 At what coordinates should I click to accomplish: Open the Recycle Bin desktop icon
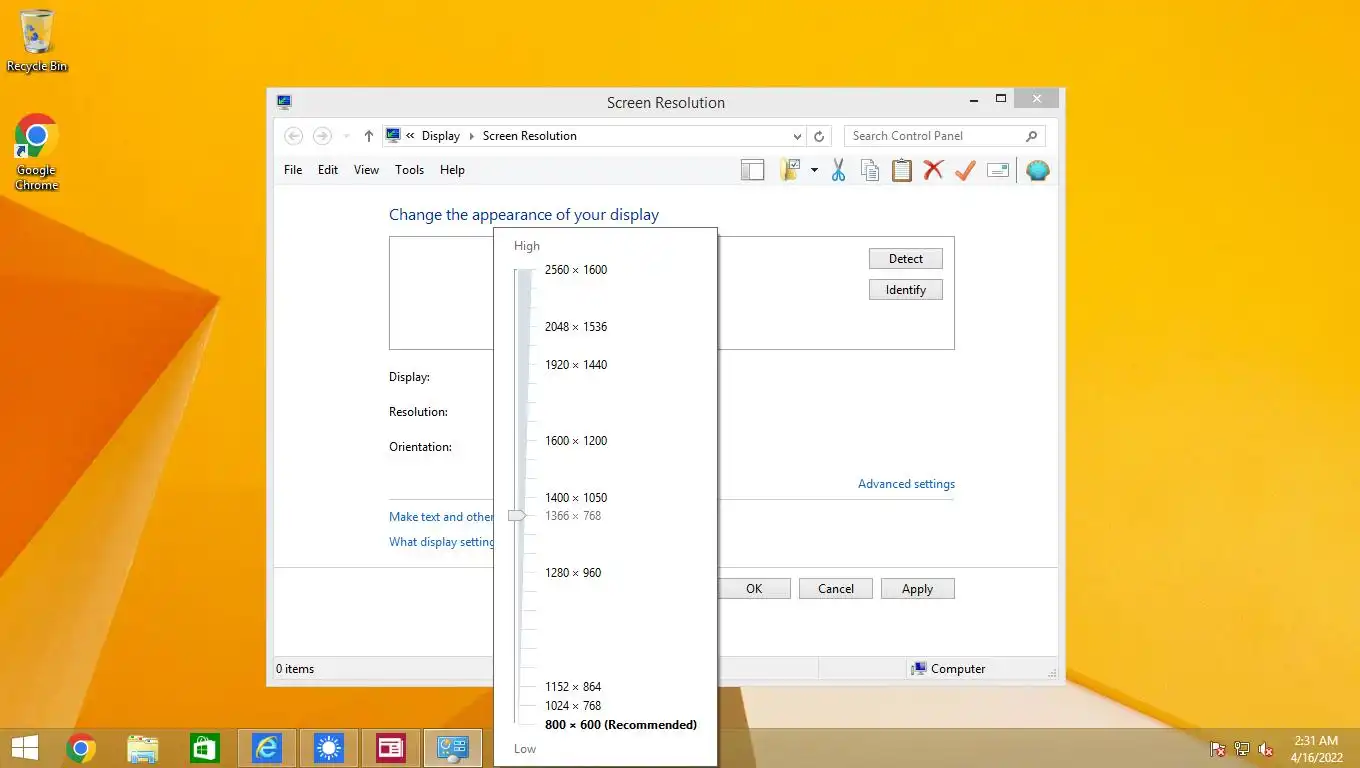[37, 41]
